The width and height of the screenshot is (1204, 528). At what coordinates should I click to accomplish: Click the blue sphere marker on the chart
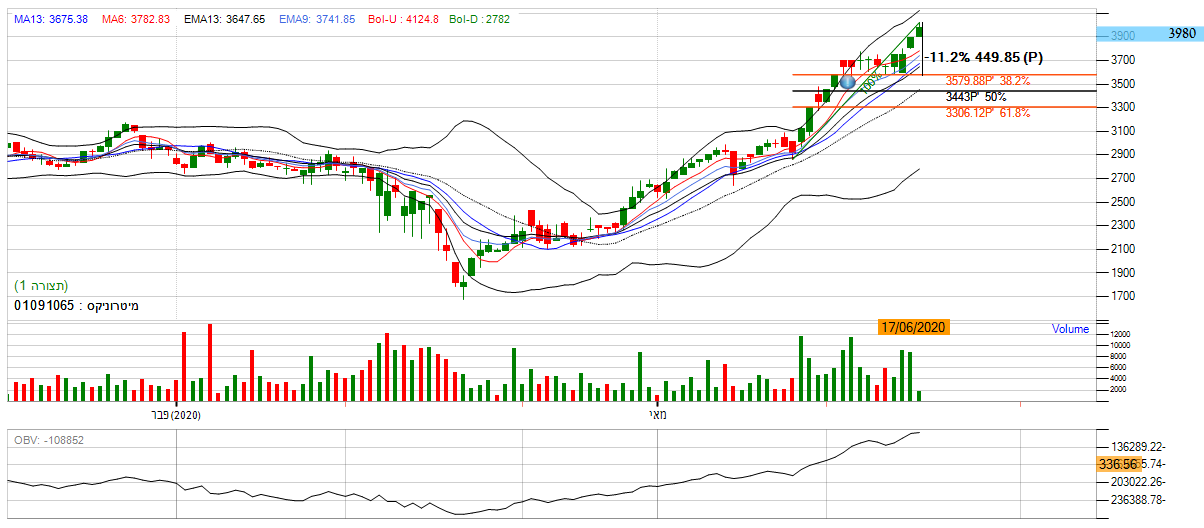pos(847,82)
